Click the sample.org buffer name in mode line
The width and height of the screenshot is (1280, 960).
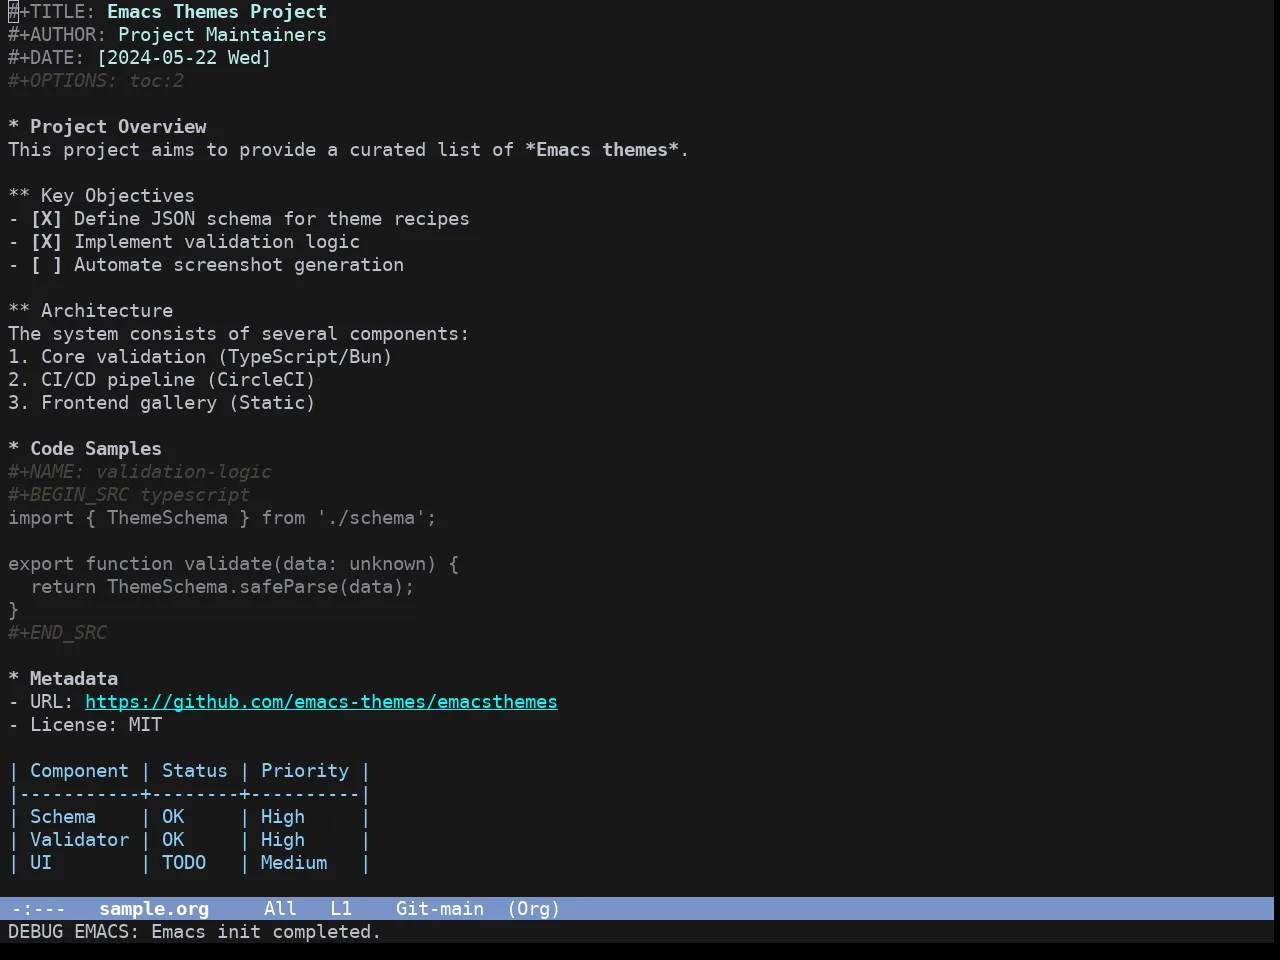(154, 909)
